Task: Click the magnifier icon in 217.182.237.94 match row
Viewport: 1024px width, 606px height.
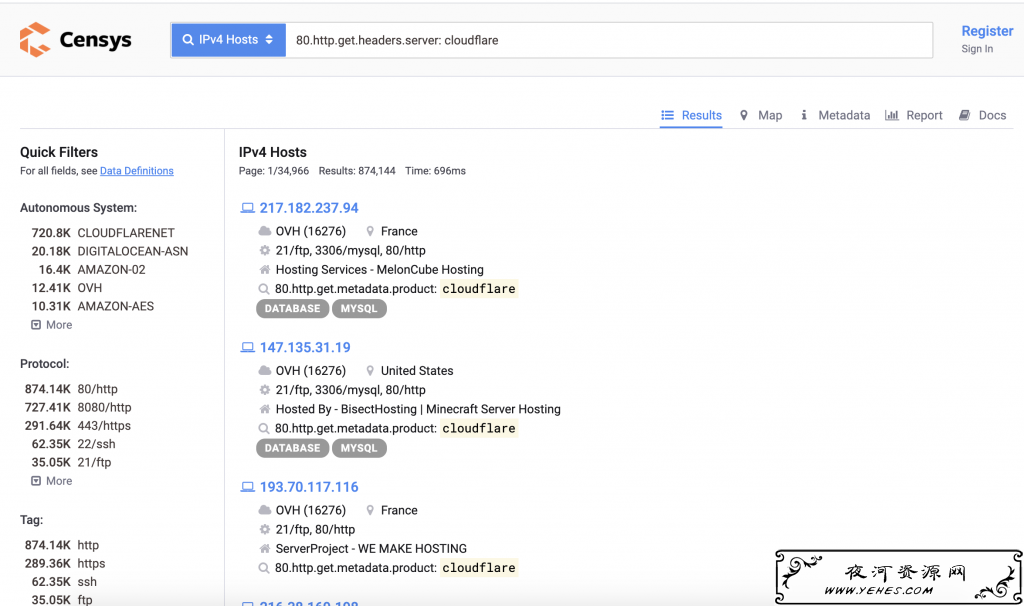Action: 264,289
